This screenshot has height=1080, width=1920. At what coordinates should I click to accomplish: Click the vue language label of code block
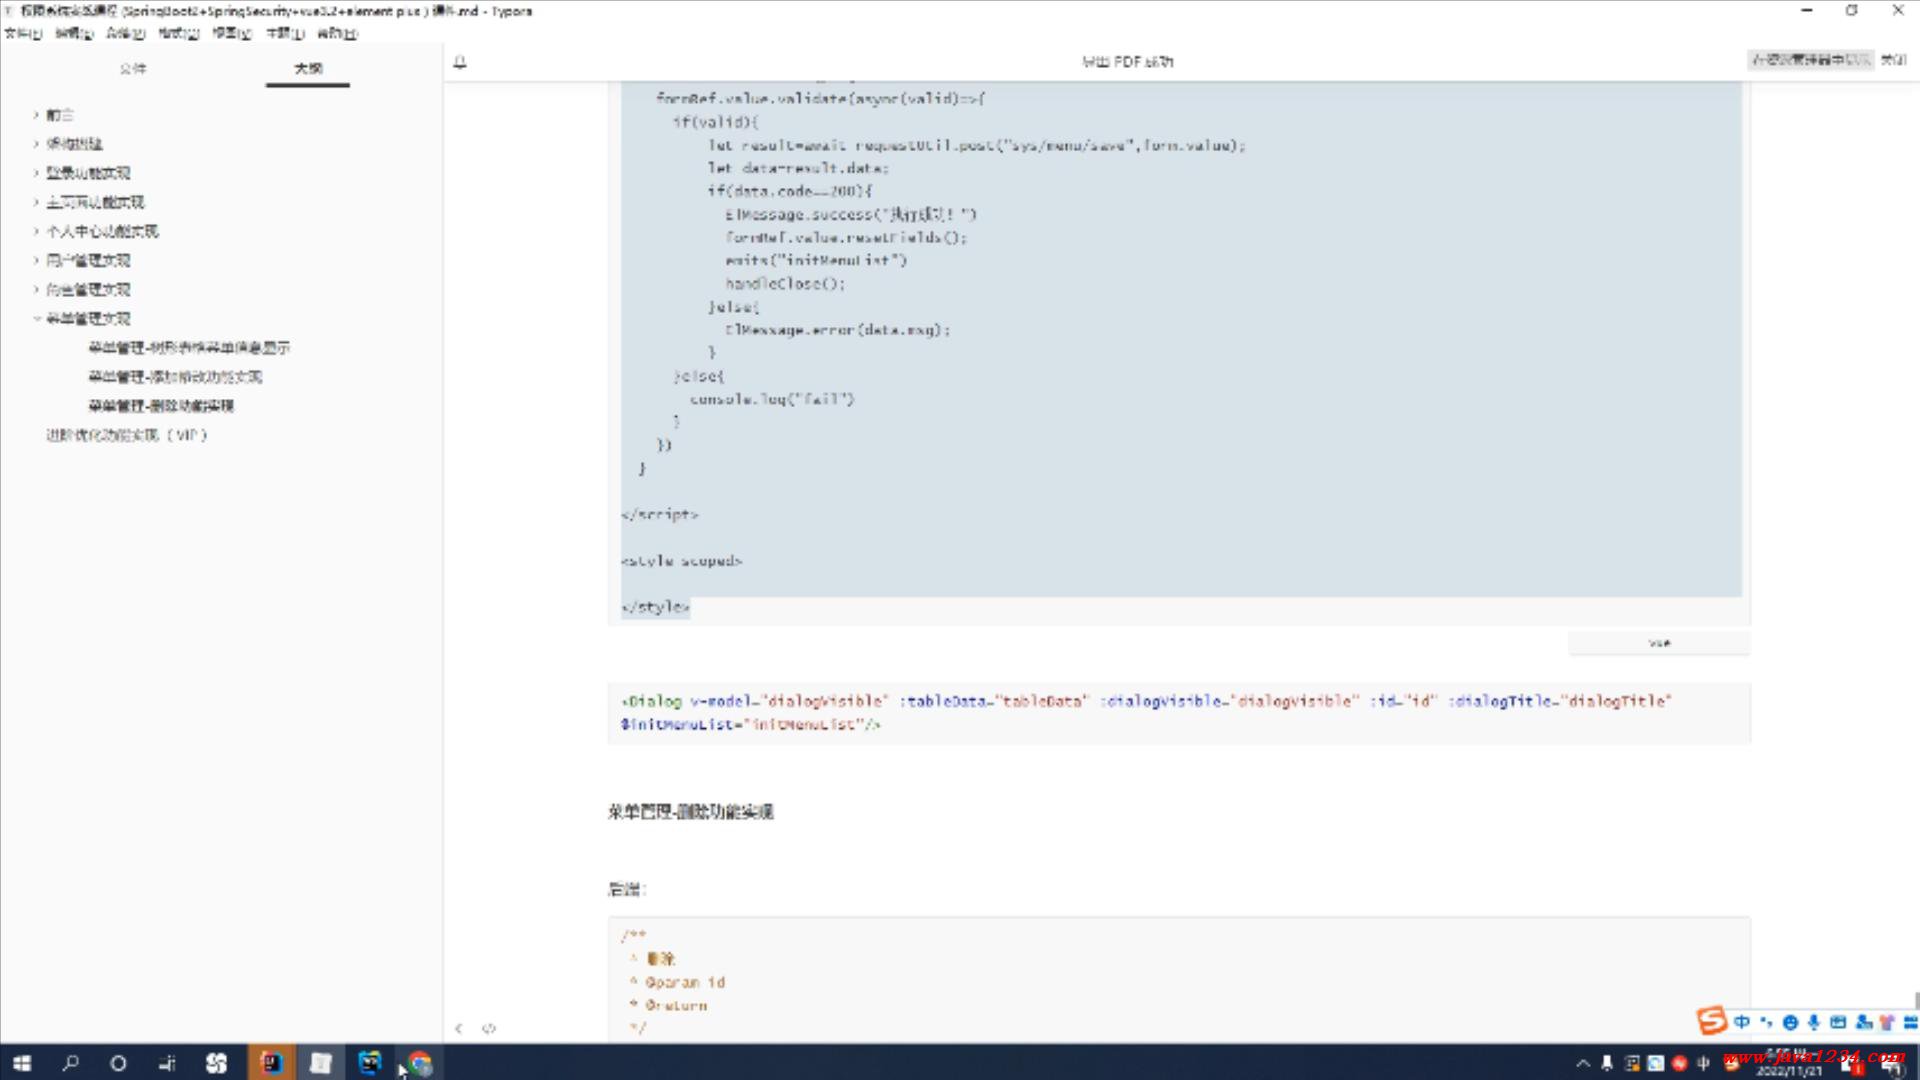pyautogui.click(x=1659, y=643)
